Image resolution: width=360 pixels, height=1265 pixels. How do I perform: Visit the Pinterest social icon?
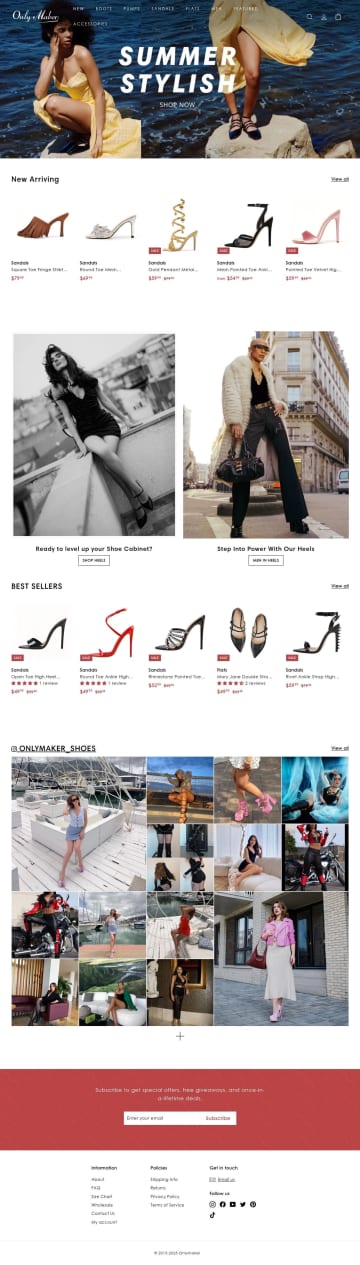[x=253, y=1204]
